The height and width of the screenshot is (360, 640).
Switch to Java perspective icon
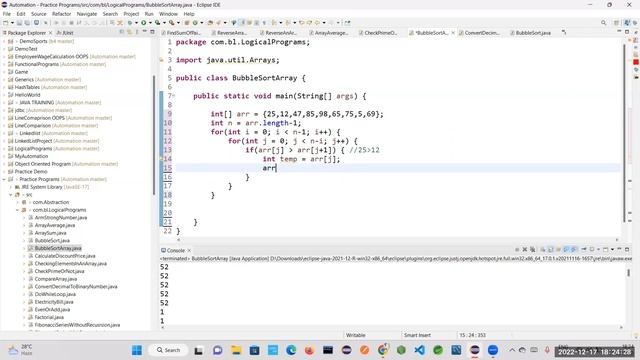coord(627,23)
